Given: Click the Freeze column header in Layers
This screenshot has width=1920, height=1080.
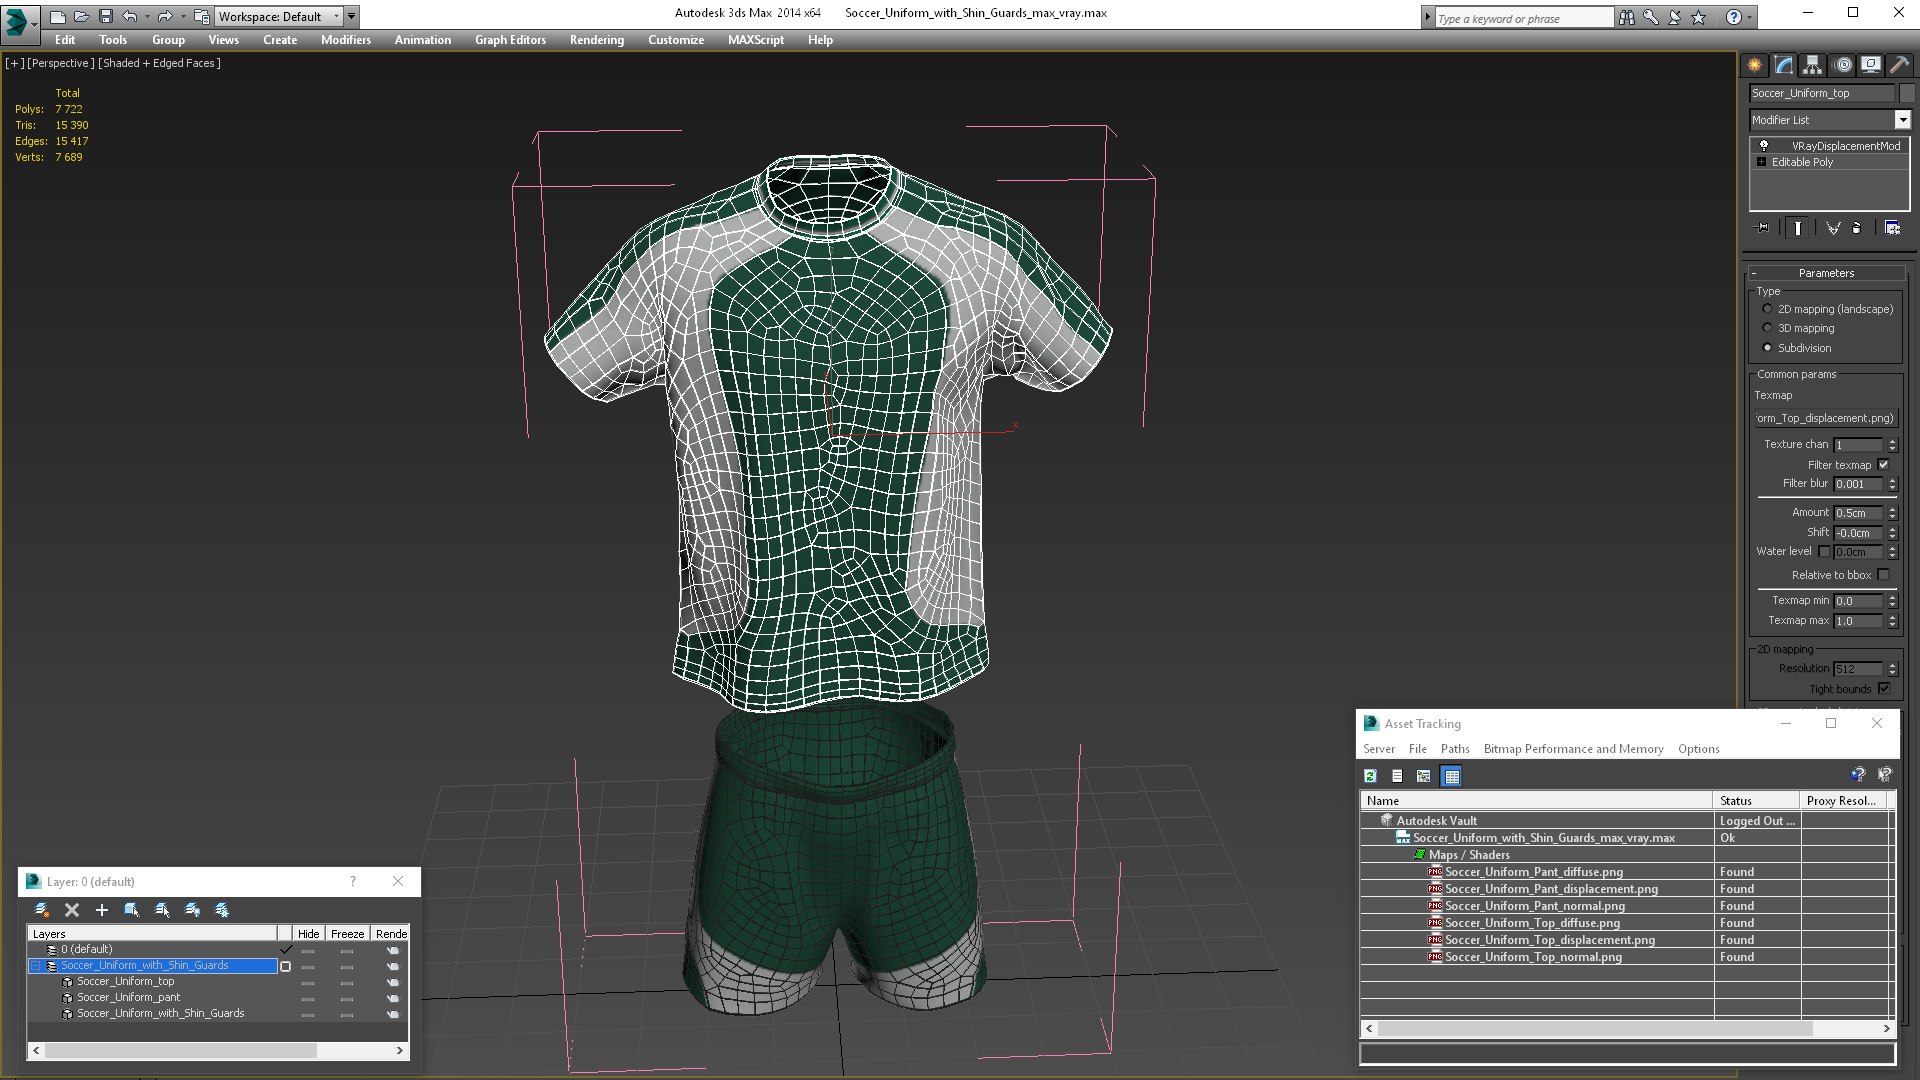Looking at the screenshot, I should (x=347, y=934).
